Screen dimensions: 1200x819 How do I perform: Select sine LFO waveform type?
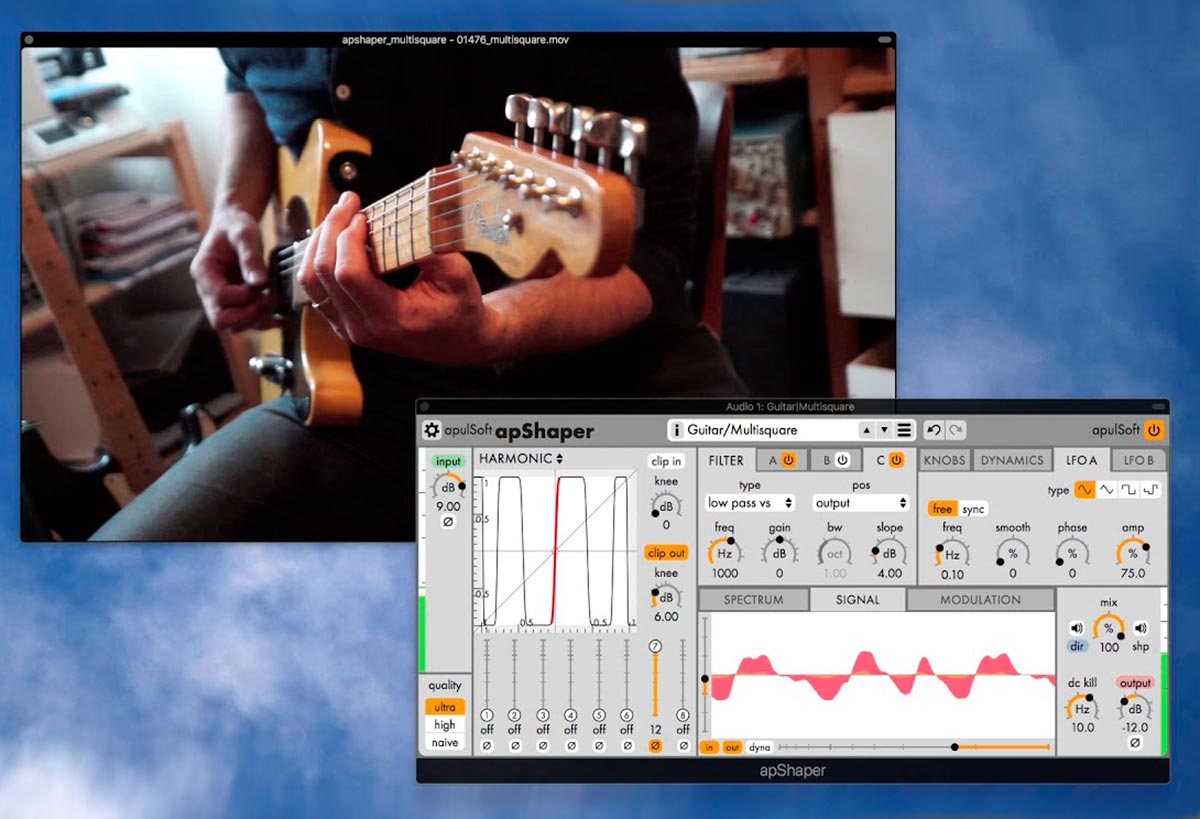click(x=1084, y=490)
